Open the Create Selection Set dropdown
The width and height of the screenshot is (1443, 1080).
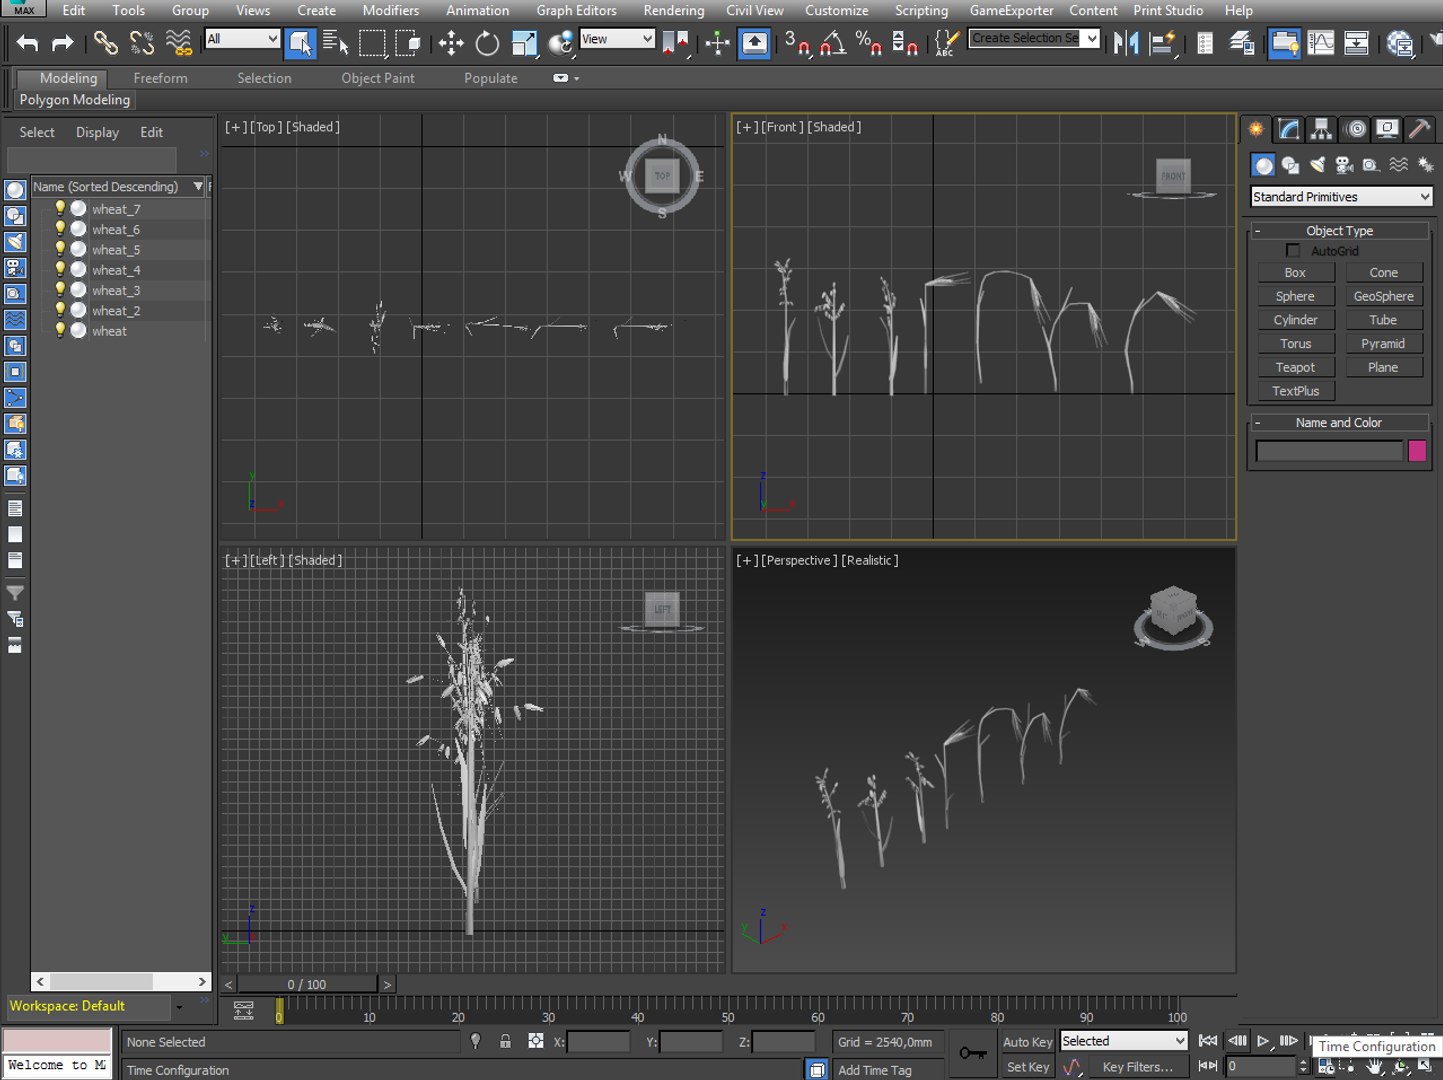coord(1034,38)
